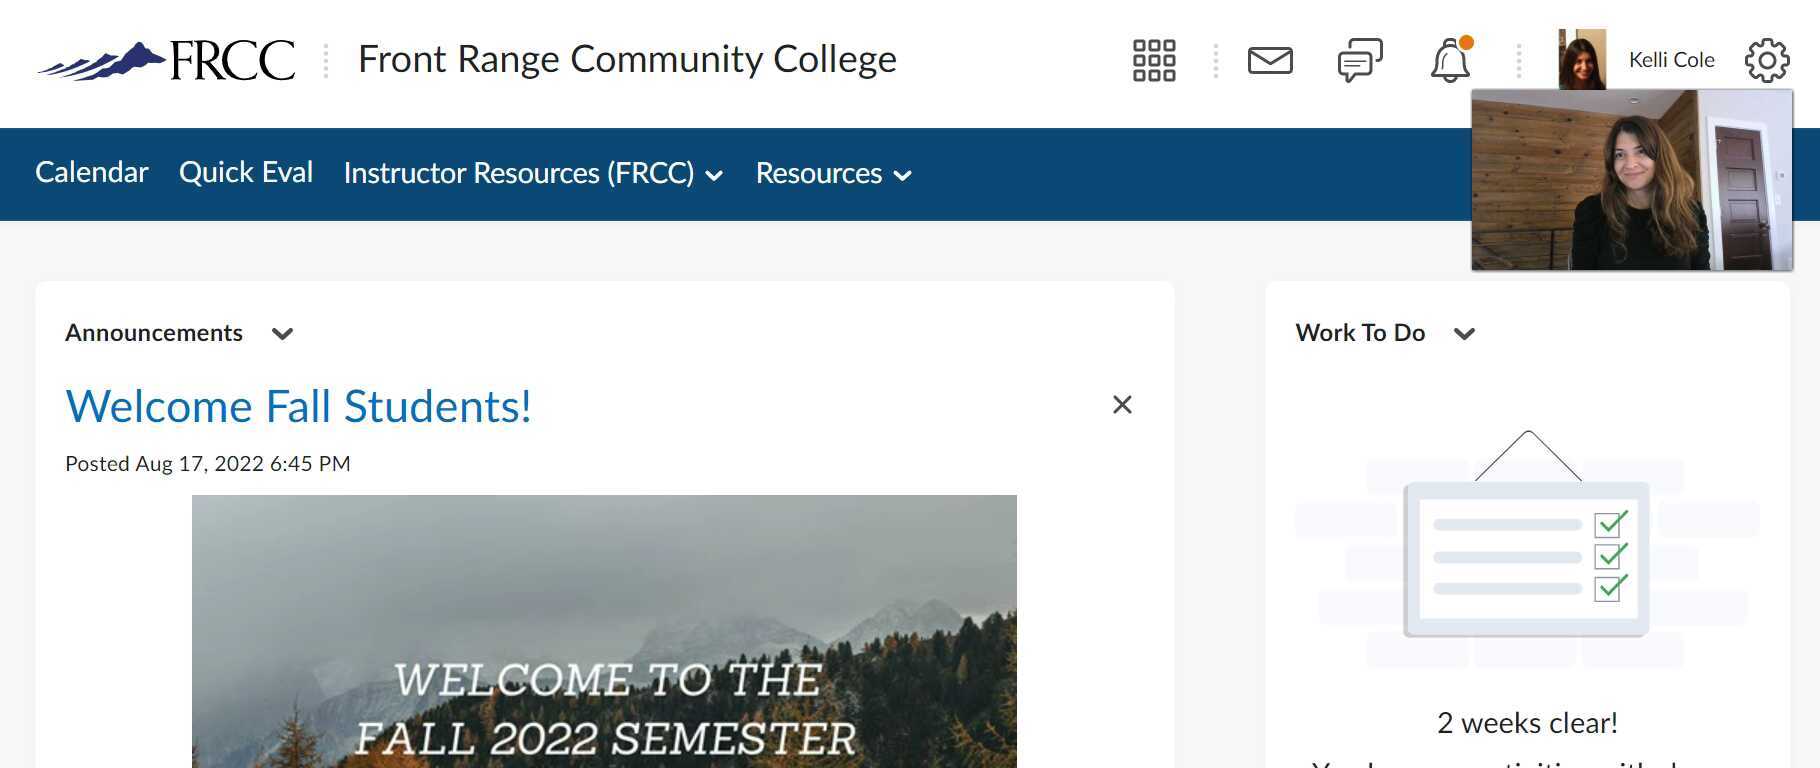Expand the Work To Do dropdown
The height and width of the screenshot is (768, 1820).
(1465, 334)
